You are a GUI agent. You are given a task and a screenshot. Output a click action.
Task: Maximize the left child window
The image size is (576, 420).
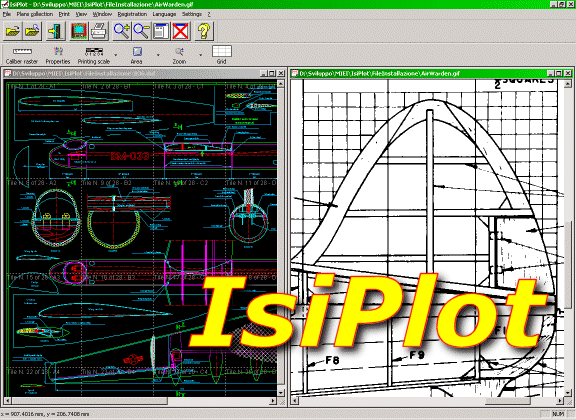[272, 73]
